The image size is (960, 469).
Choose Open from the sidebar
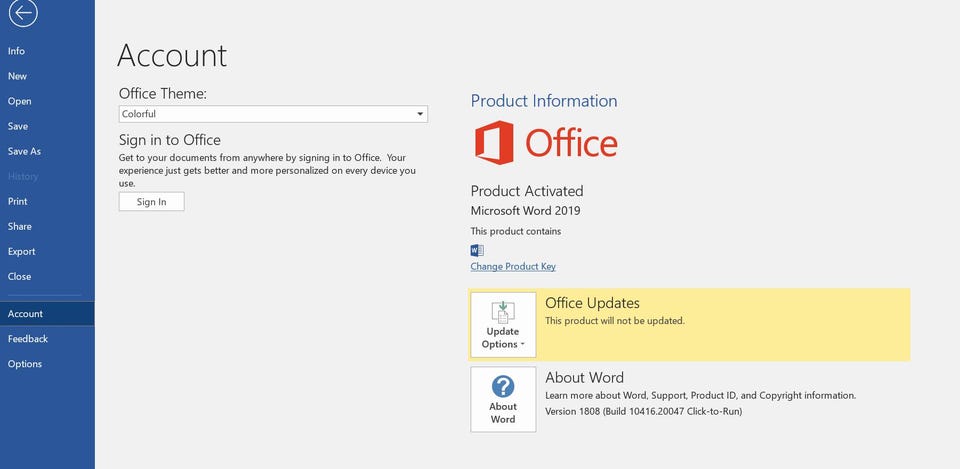tap(47, 101)
